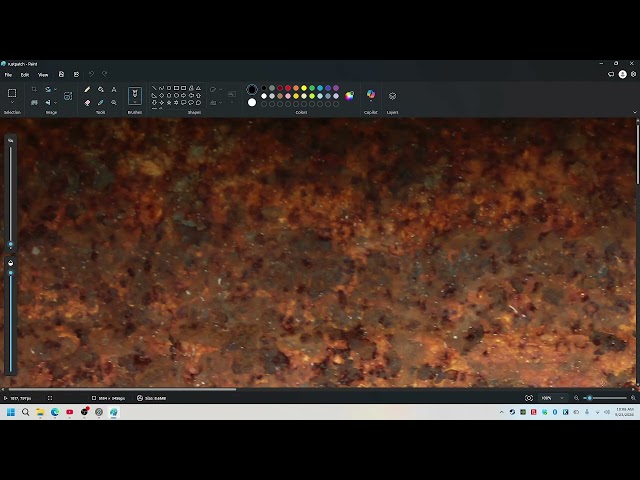This screenshot has height=480, width=640.
Task: Click the vertical canvas scrollbar
Action: click(638, 154)
